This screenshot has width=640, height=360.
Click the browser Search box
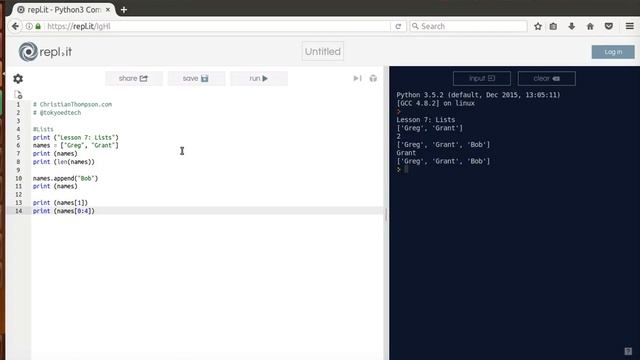tap(469, 26)
